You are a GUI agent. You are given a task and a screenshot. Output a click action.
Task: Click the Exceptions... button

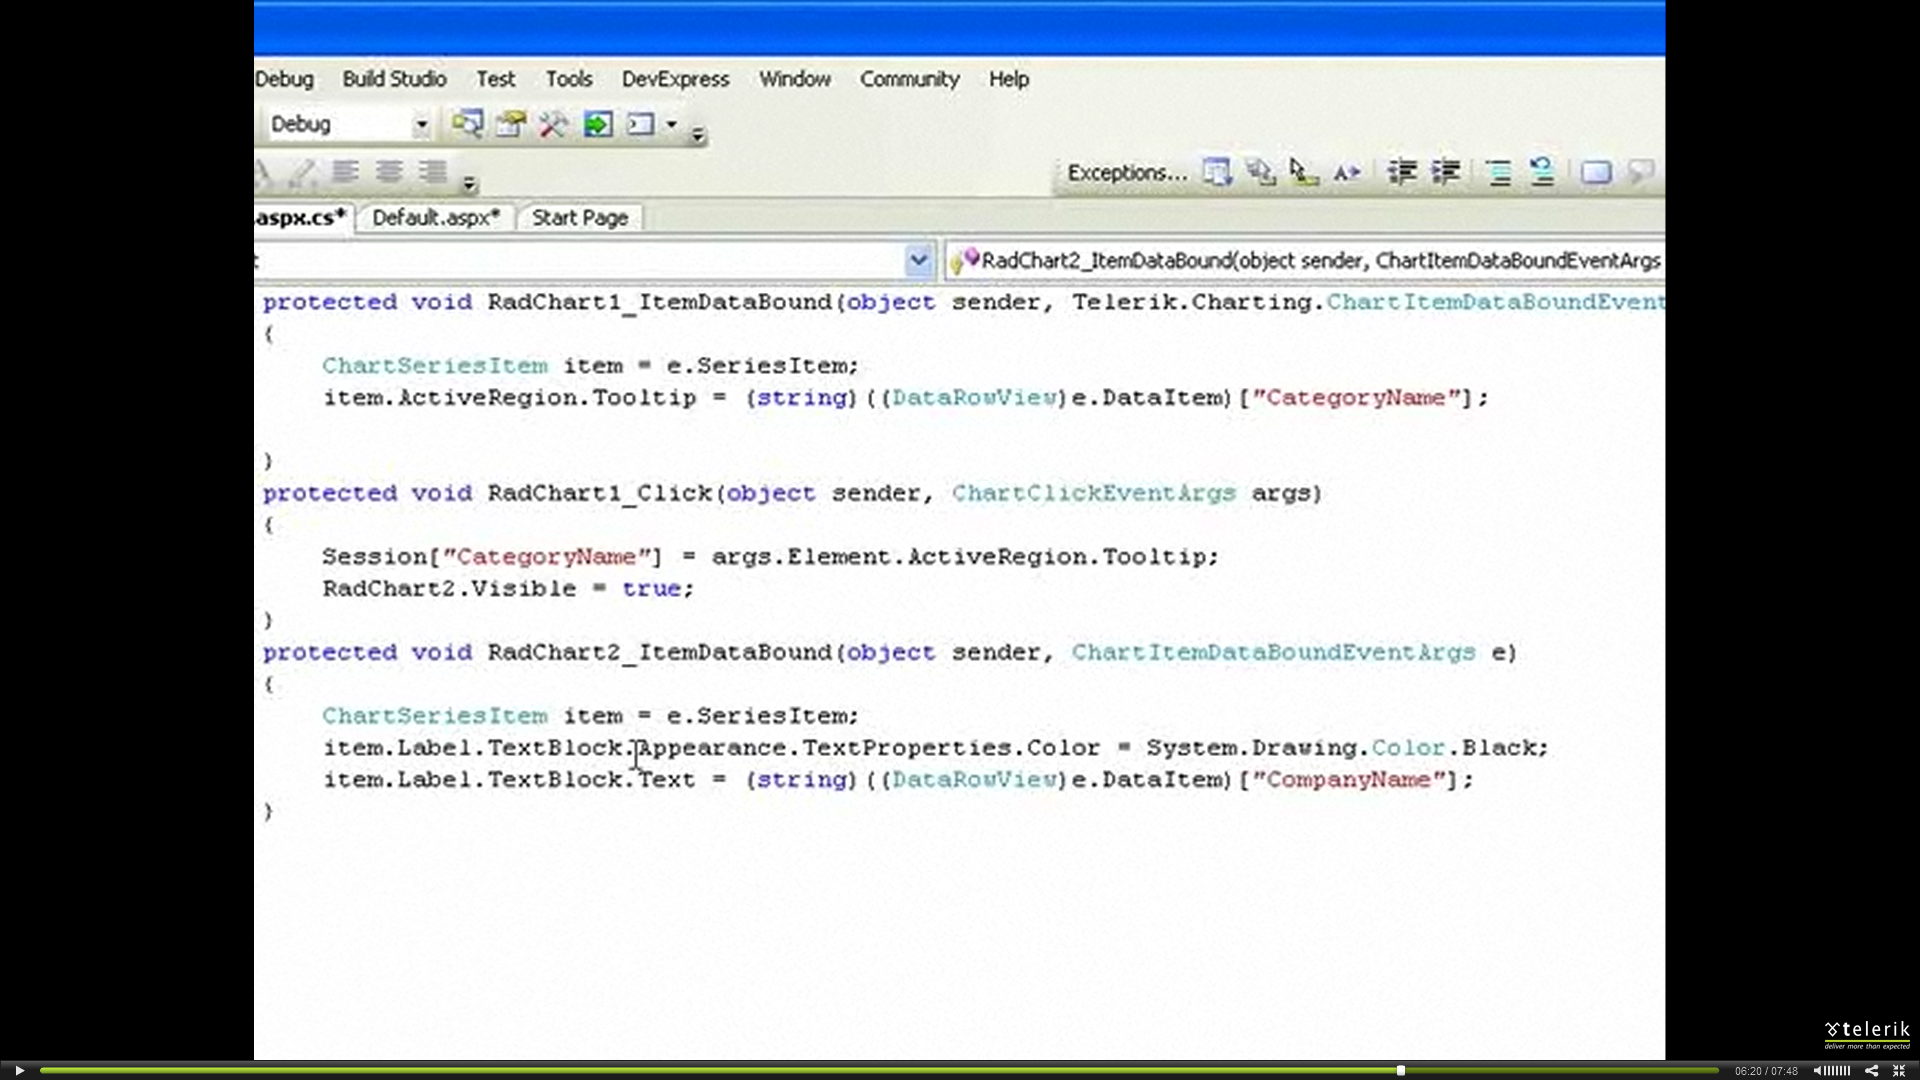pos(1126,172)
